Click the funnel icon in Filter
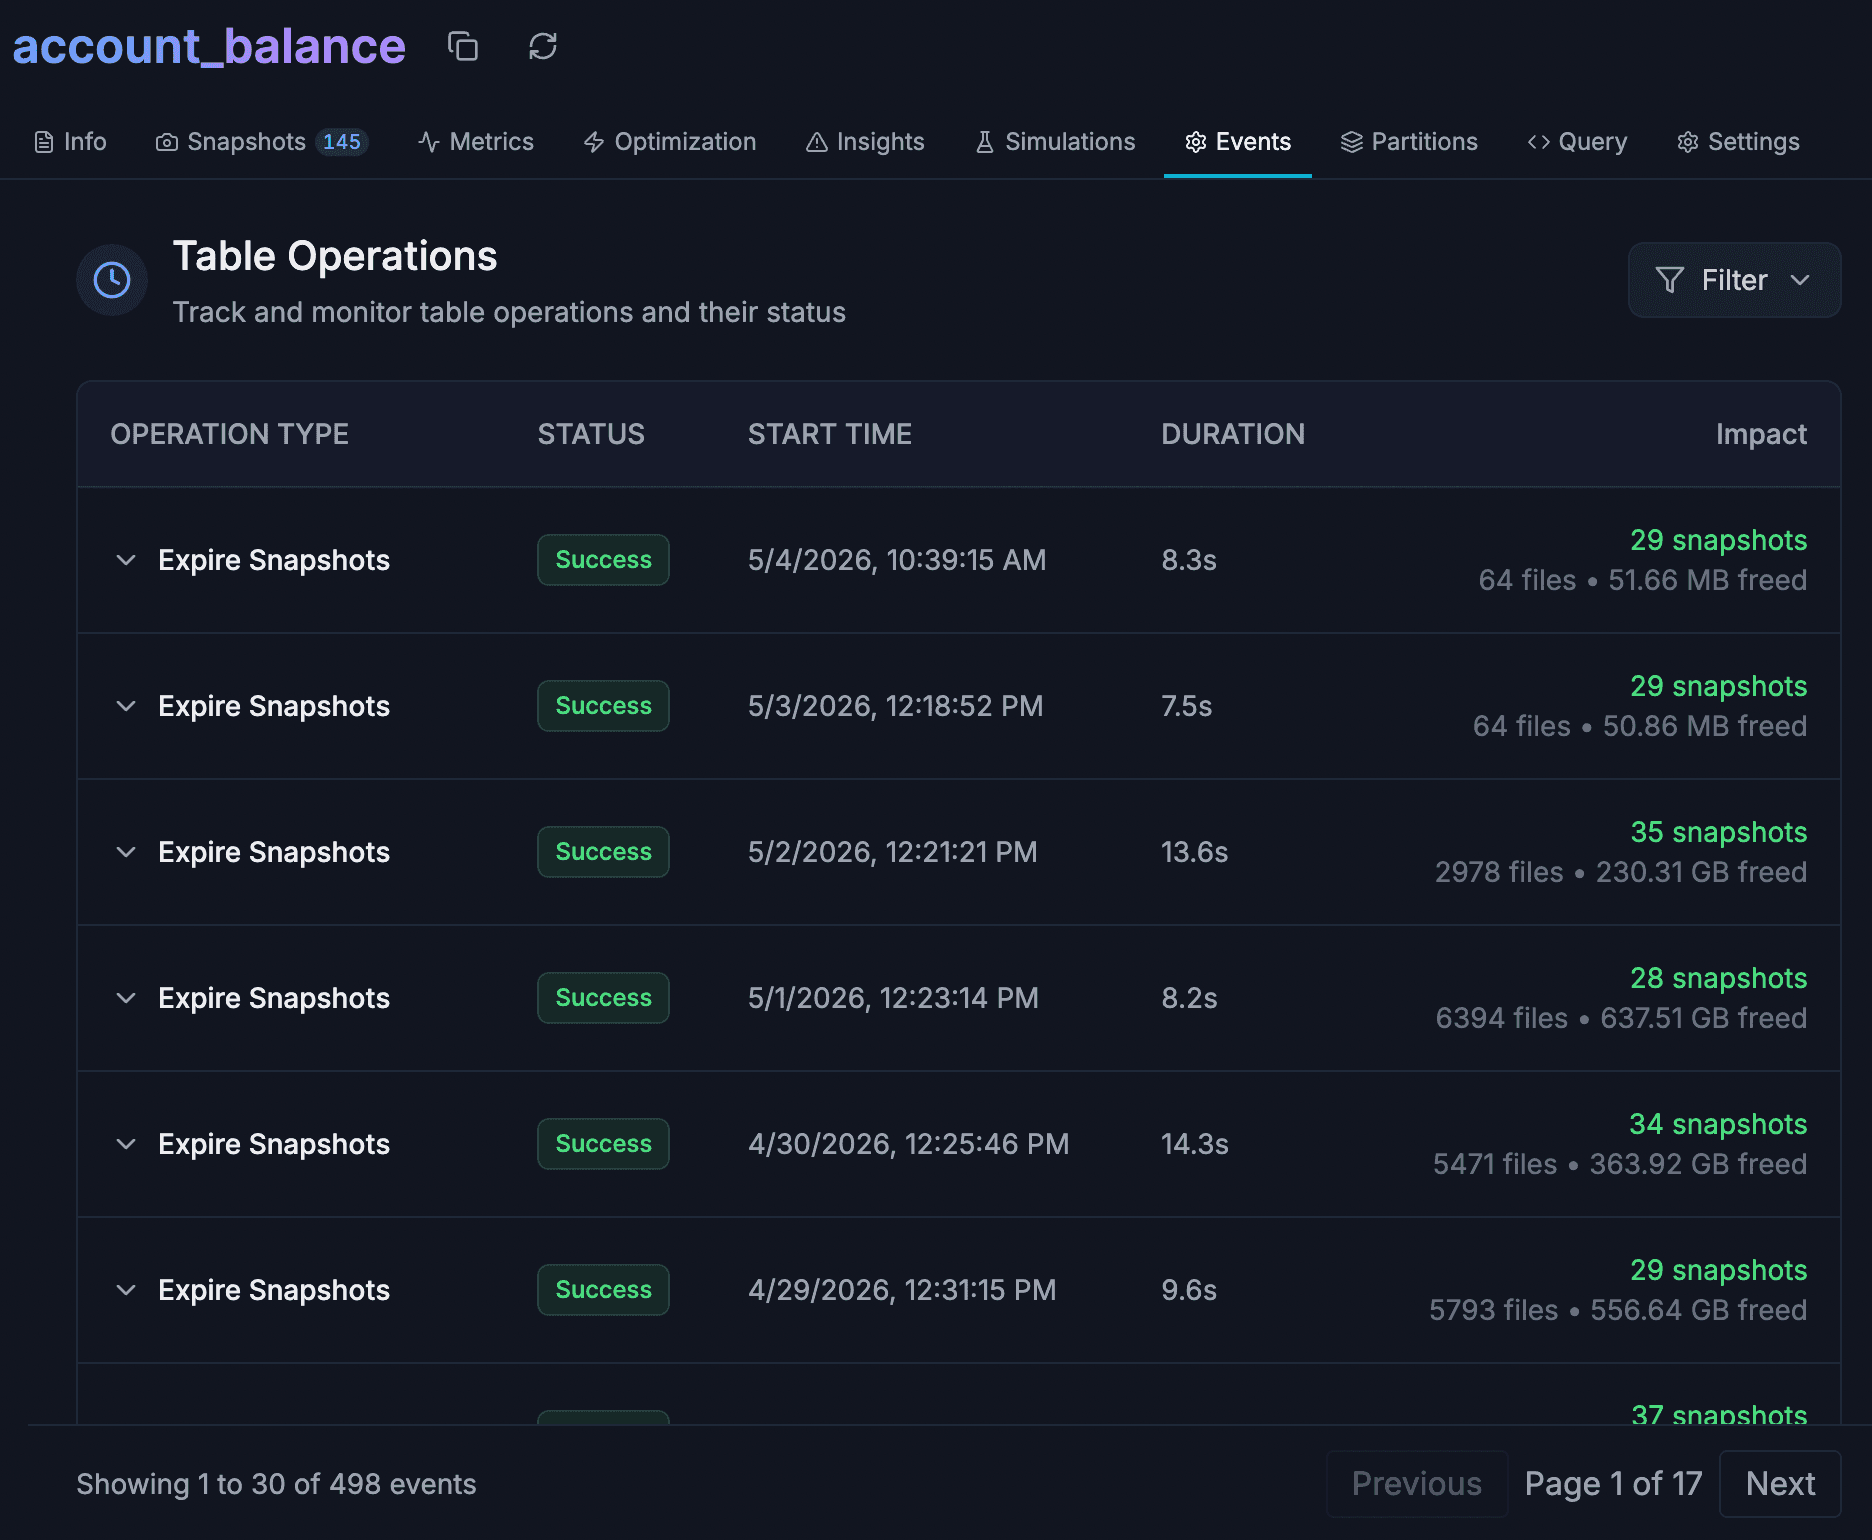The height and width of the screenshot is (1540, 1872). coord(1669,280)
